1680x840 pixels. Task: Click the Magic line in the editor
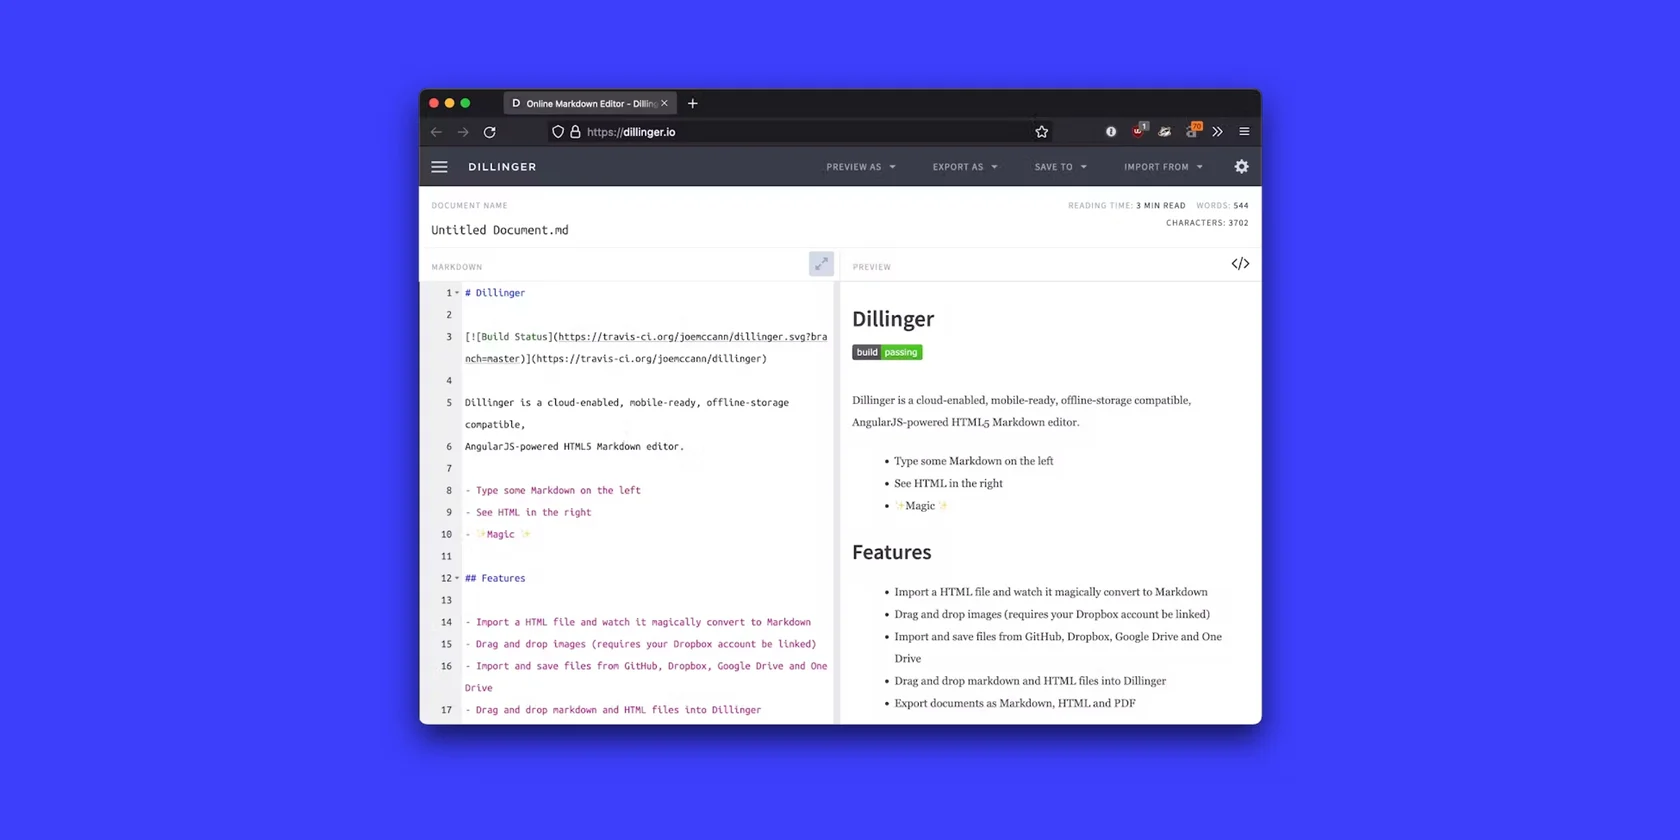point(499,534)
